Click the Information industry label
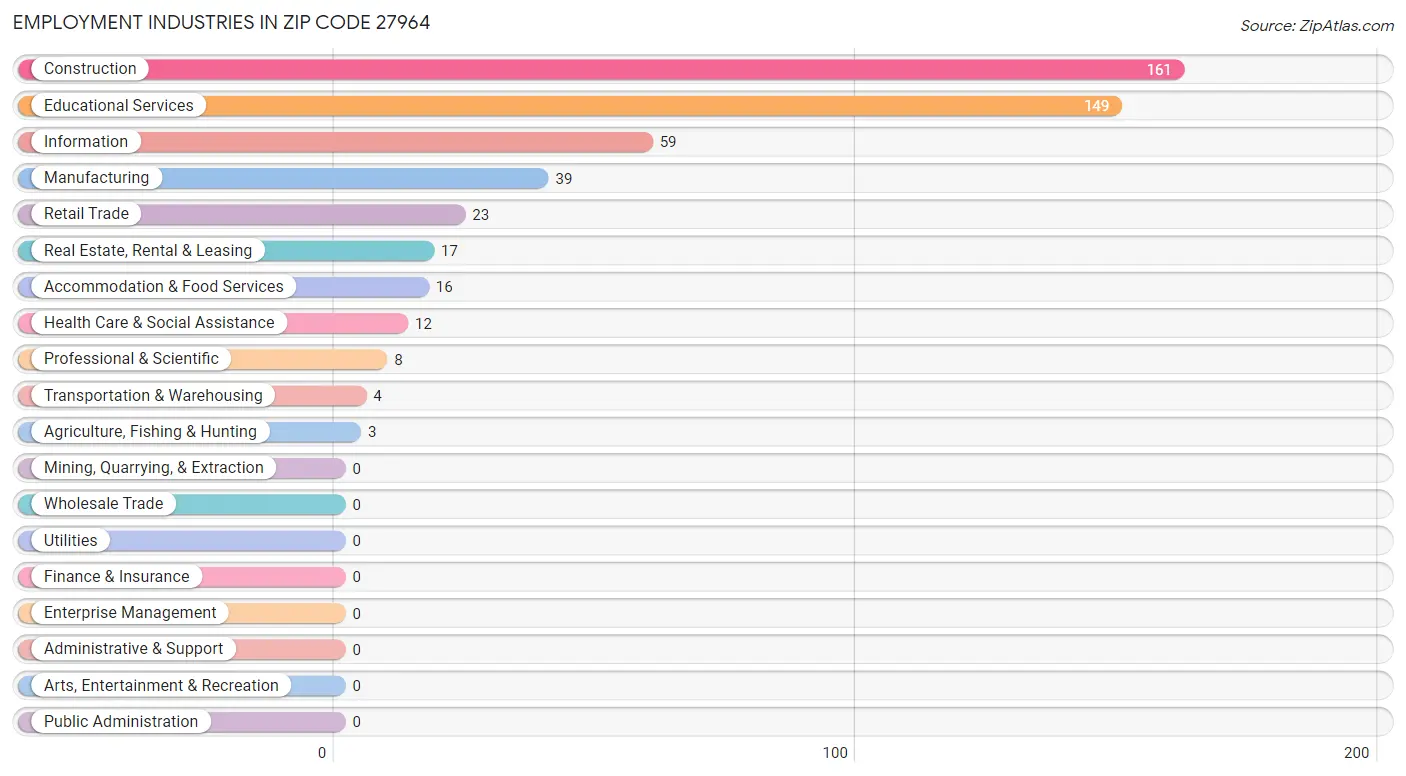This screenshot has height=776, width=1406. pos(86,142)
